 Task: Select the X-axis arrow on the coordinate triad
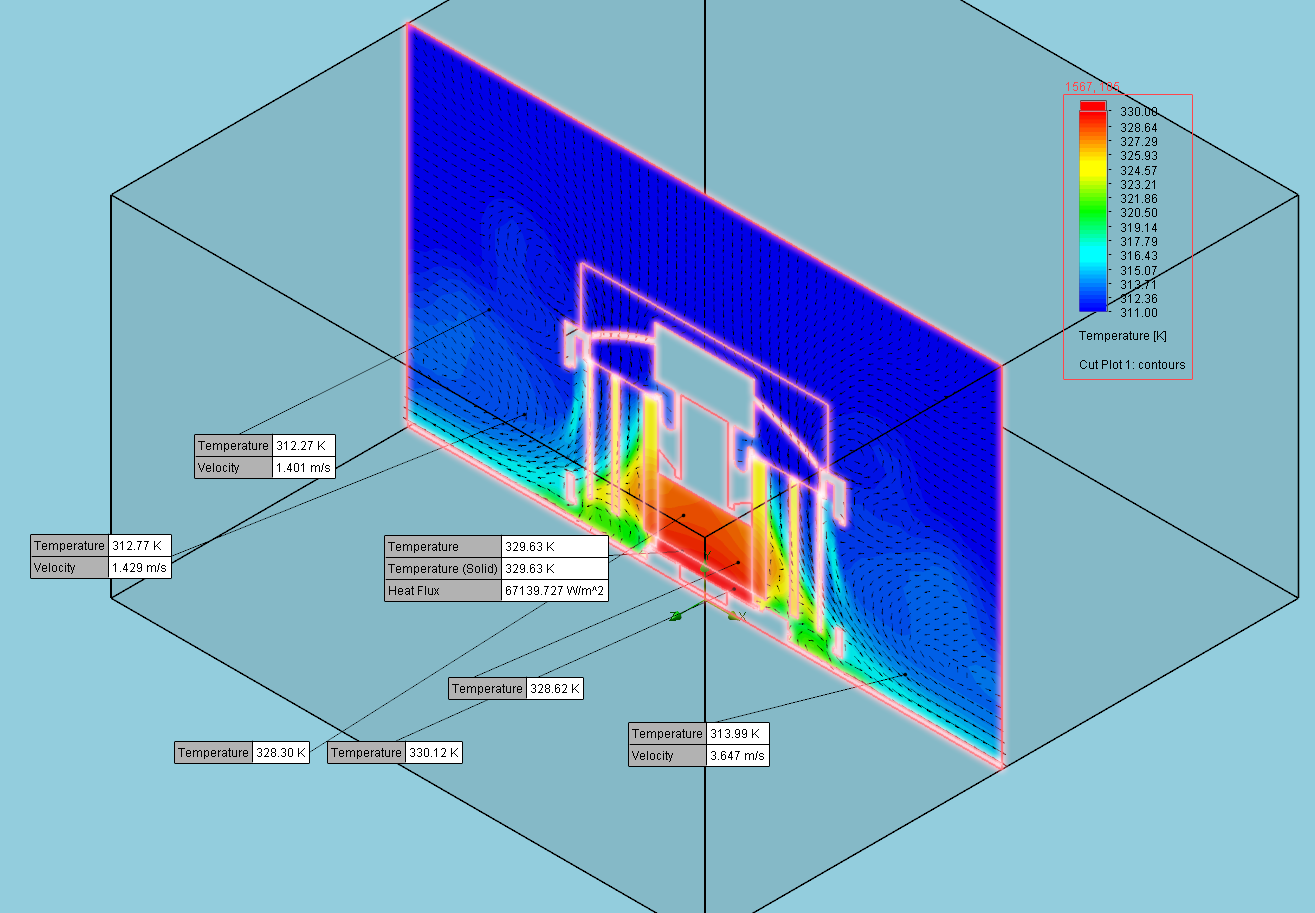click(733, 614)
